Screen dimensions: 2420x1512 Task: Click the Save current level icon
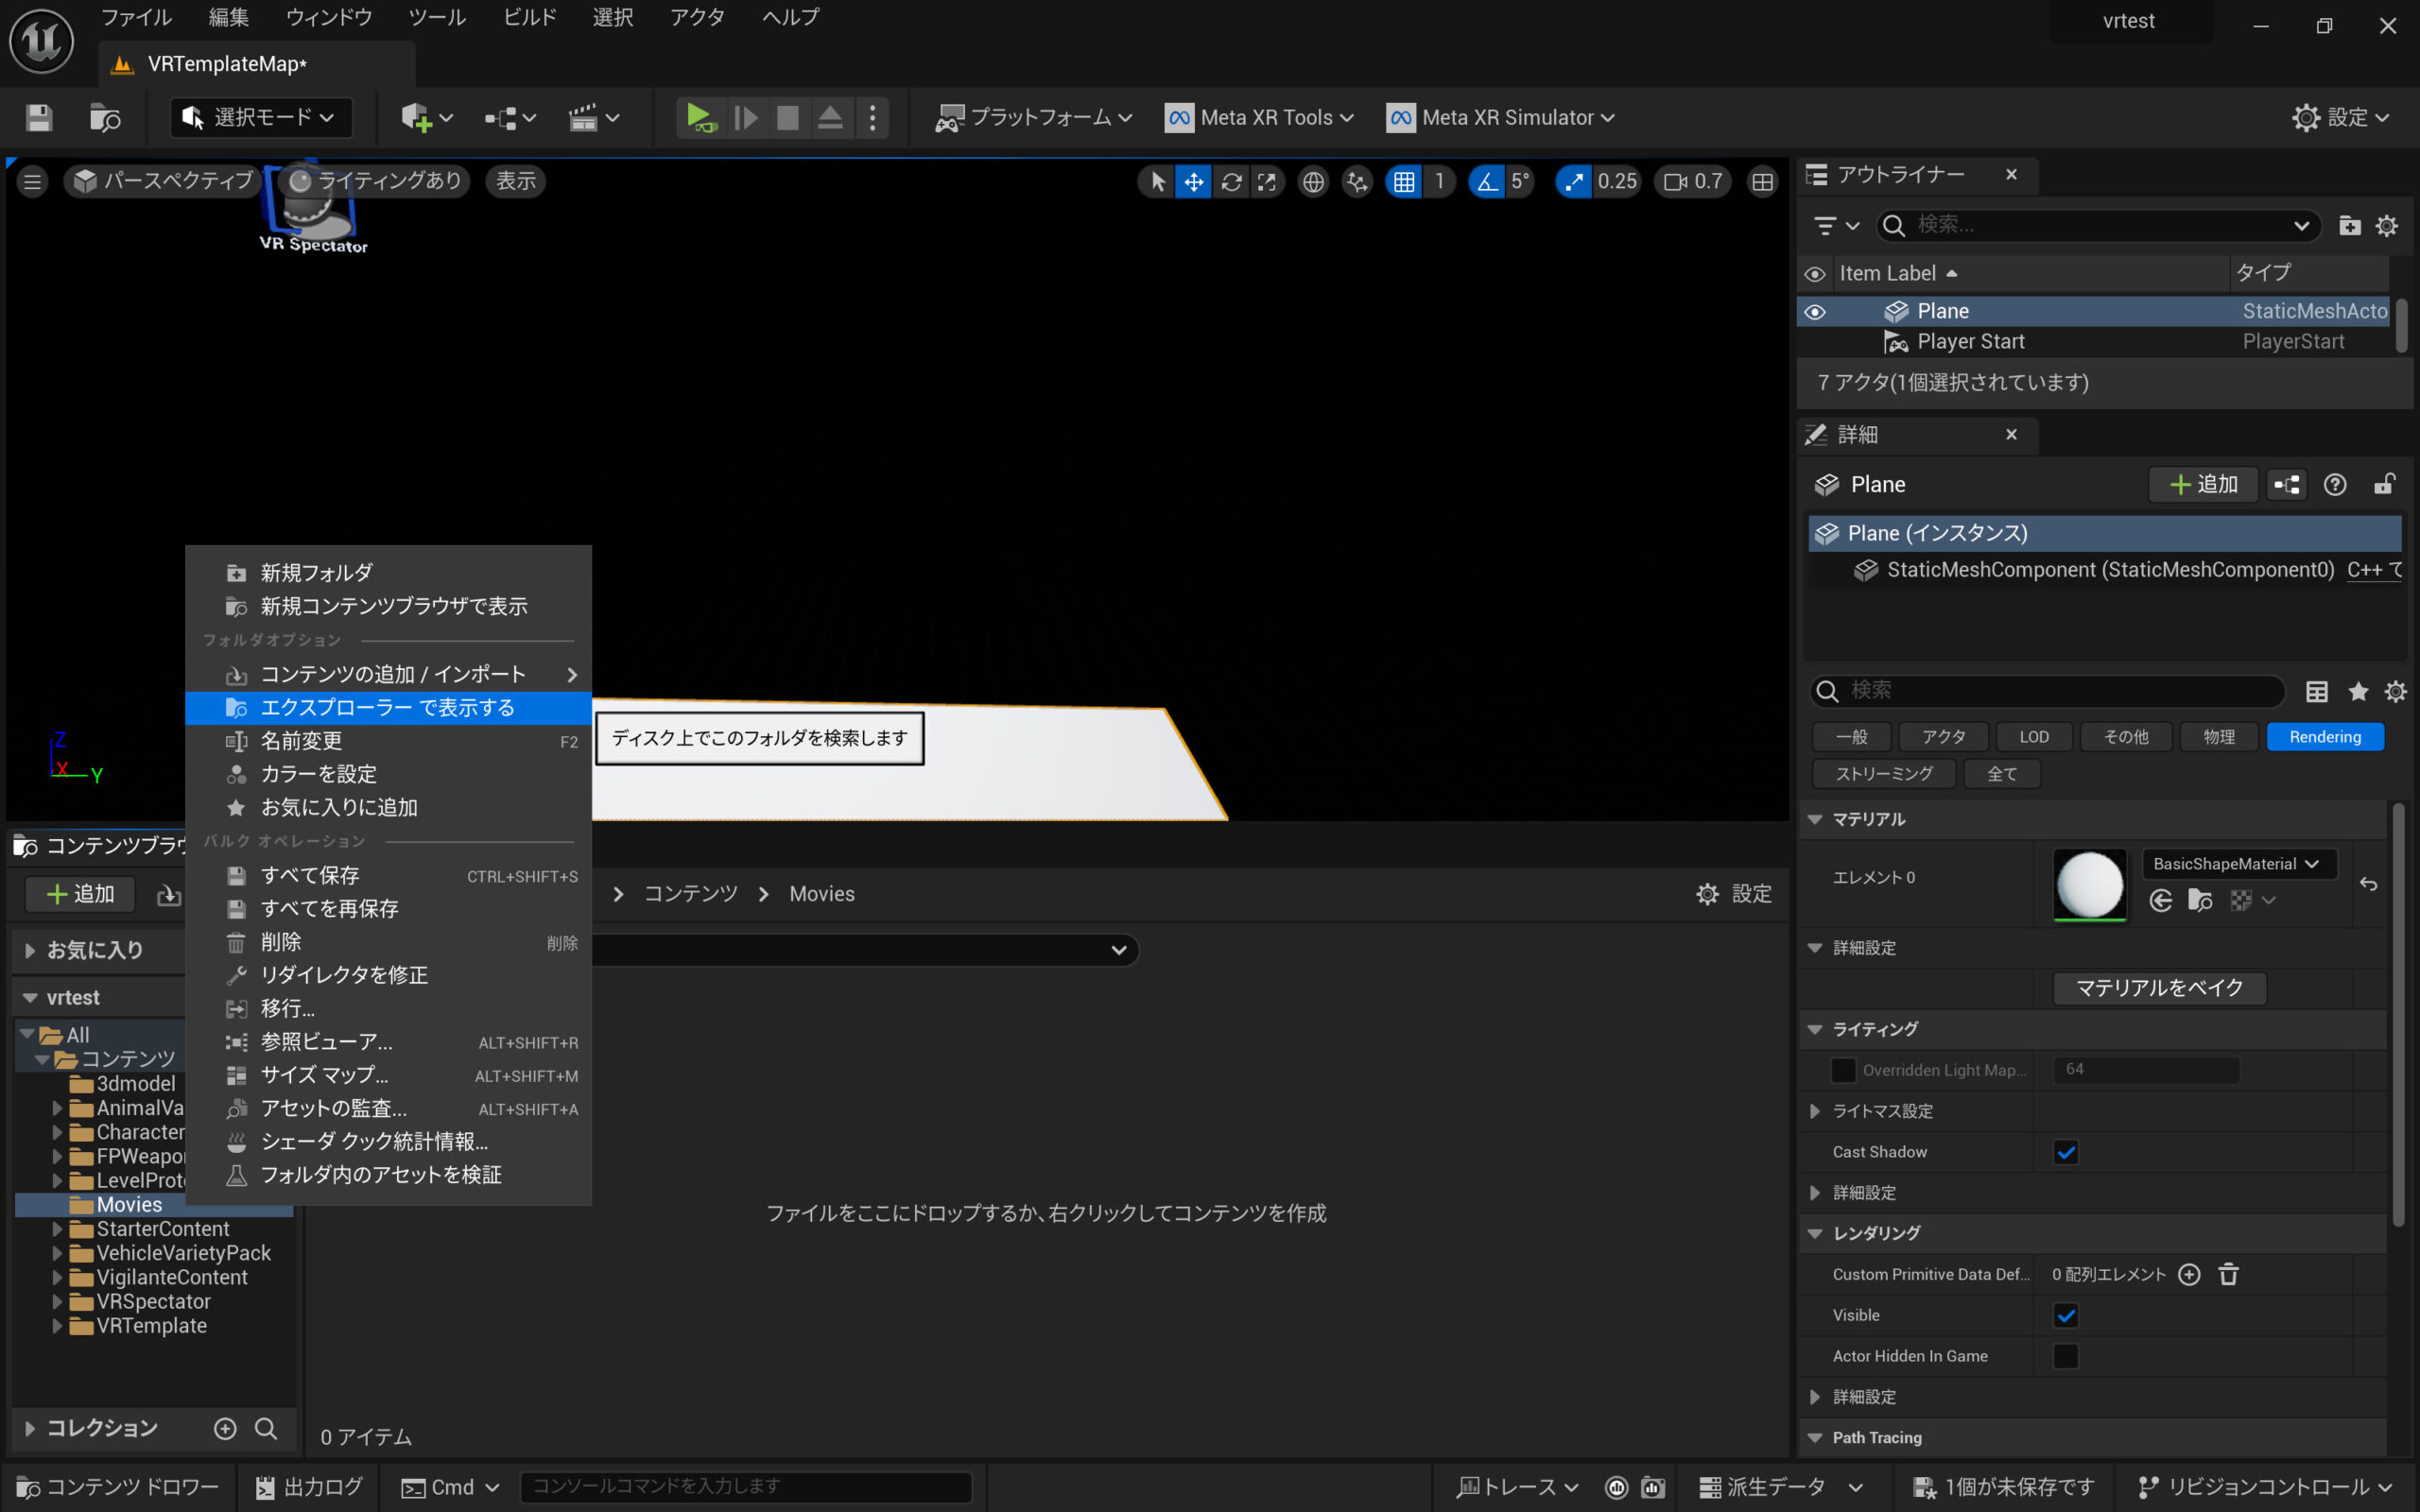pos(39,118)
